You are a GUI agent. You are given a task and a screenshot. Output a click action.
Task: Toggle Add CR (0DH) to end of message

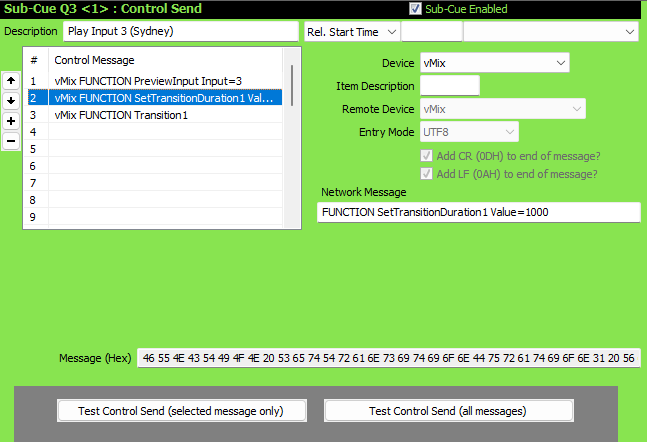pos(426,156)
